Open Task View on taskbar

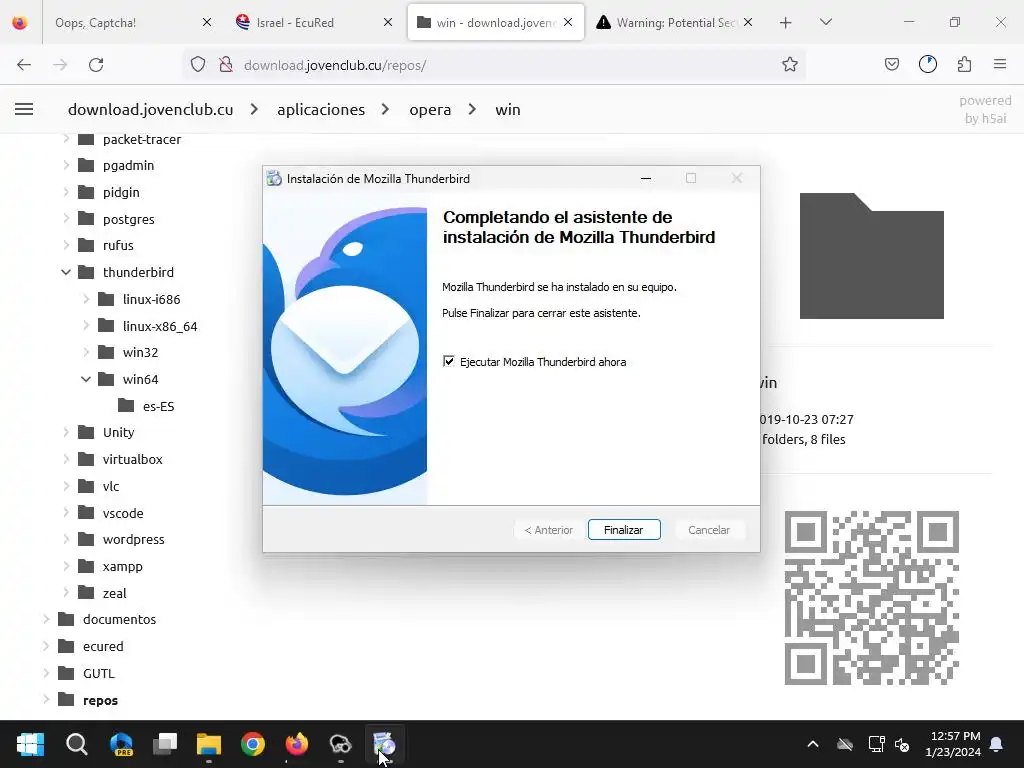pyautogui.click(x=165, y=744)
